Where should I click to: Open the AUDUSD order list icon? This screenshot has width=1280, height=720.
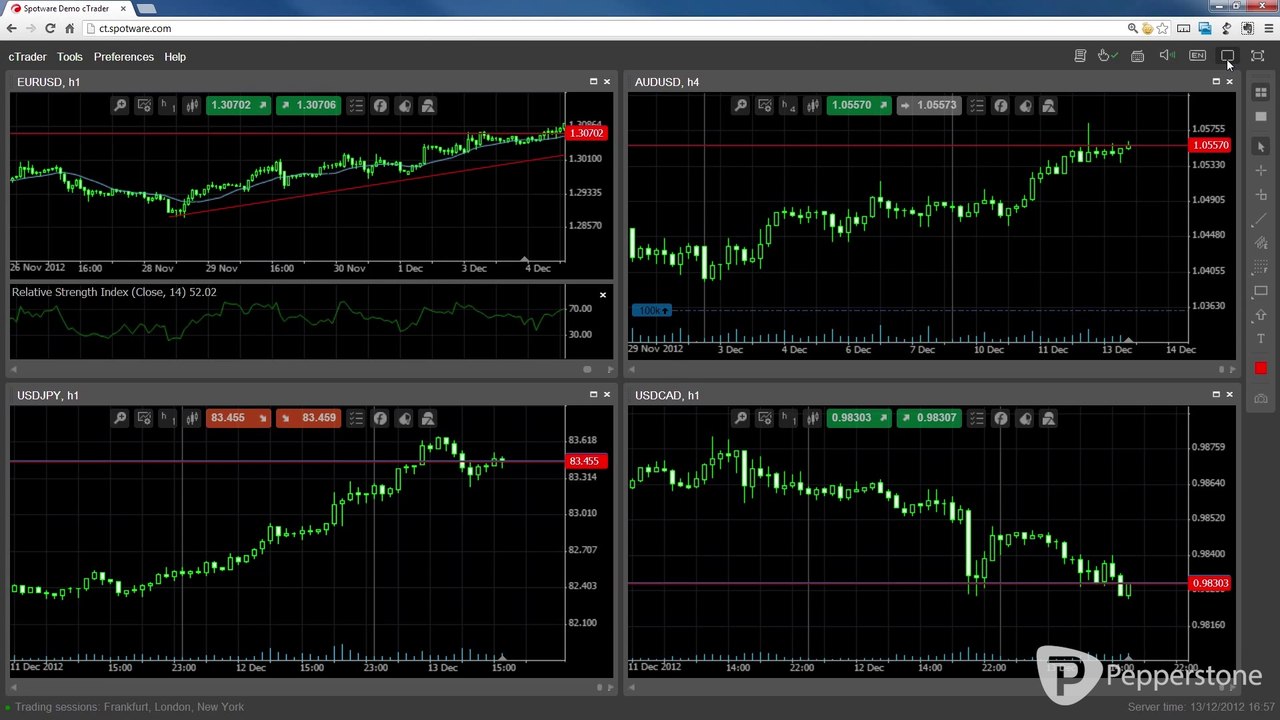pos(975,105)
